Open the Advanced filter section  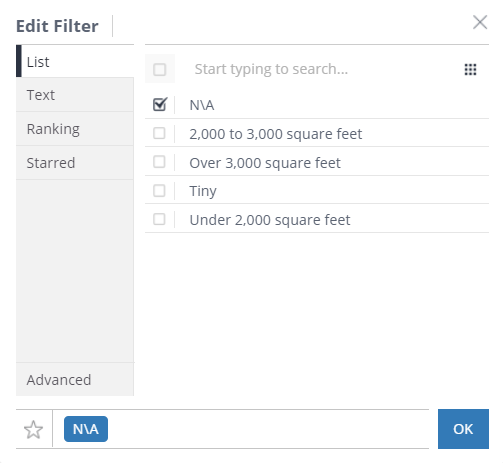pyautogui.click(x=75, y=380)
